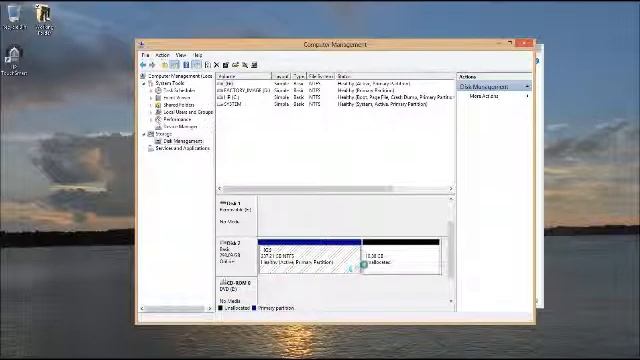Select the Unallocated space block on Disk 2

401,256
